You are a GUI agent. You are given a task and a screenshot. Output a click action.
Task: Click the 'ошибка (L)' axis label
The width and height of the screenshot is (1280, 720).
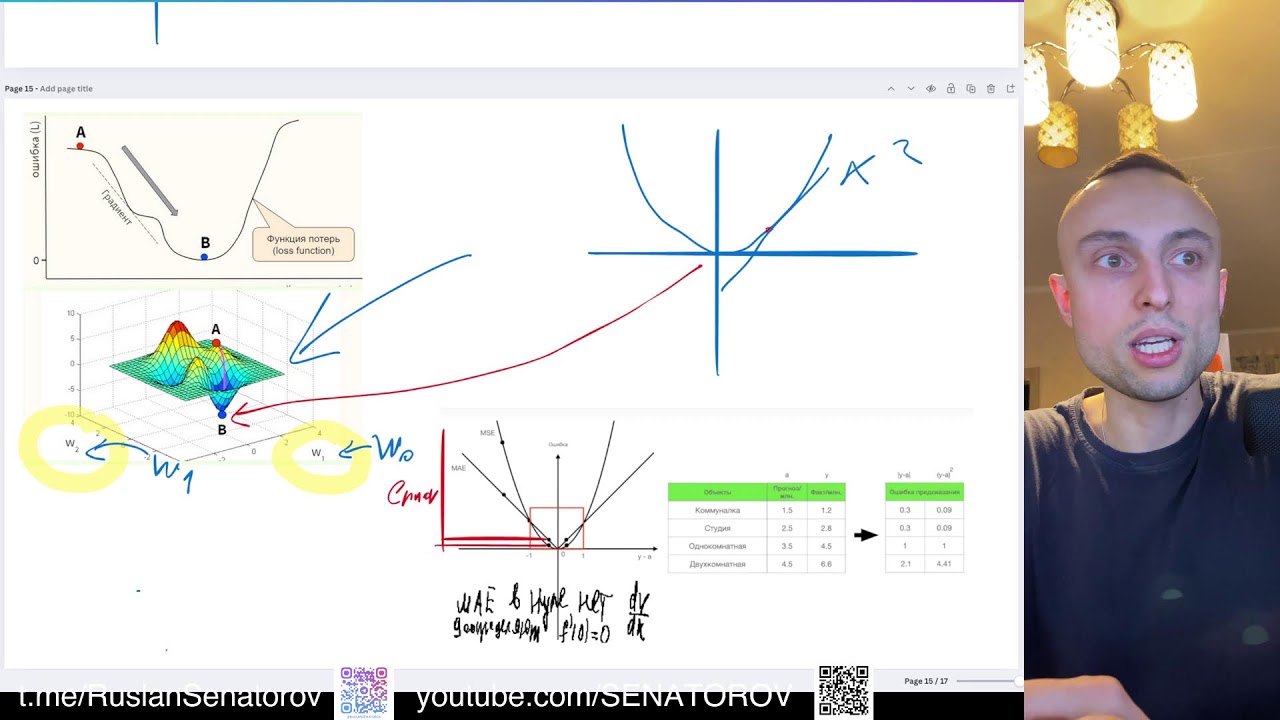[x=35, y=150]
